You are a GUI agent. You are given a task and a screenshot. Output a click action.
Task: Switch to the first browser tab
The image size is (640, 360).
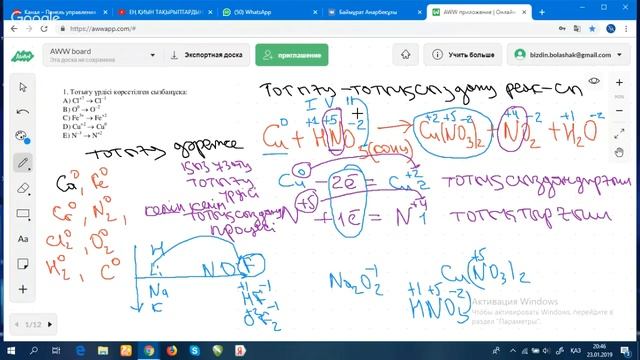pyautogui.click(x=60, y=12)
